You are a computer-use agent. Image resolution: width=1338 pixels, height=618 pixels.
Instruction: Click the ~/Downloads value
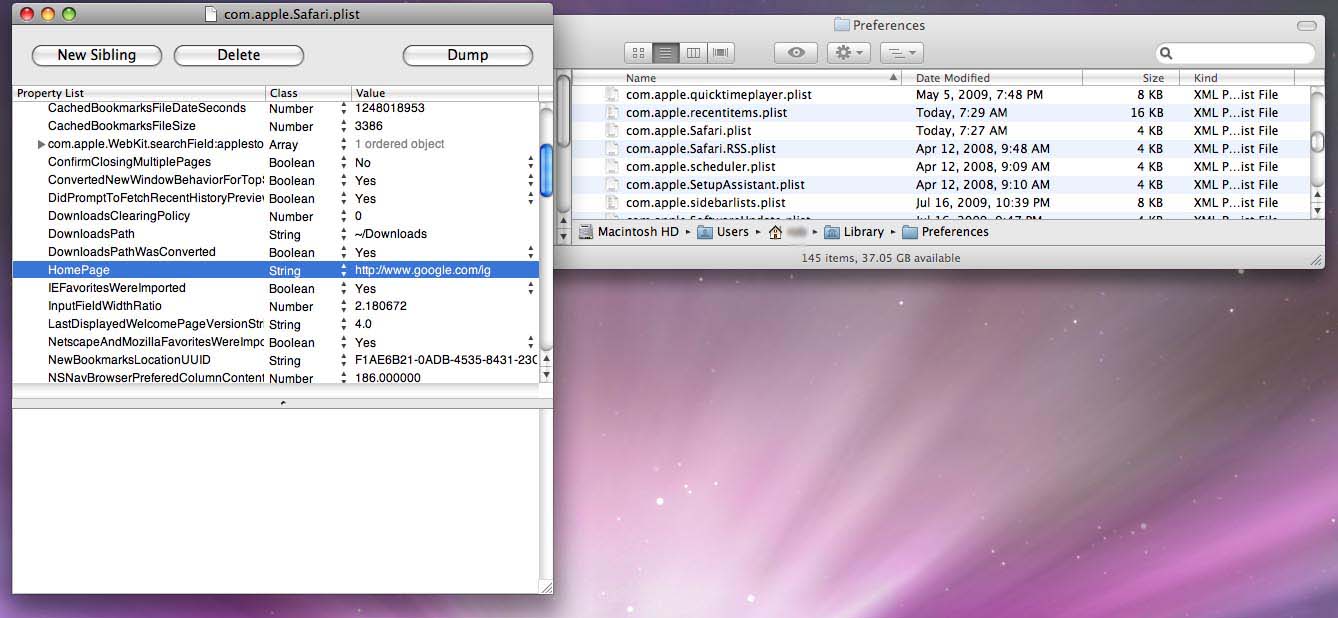(391, 234)
